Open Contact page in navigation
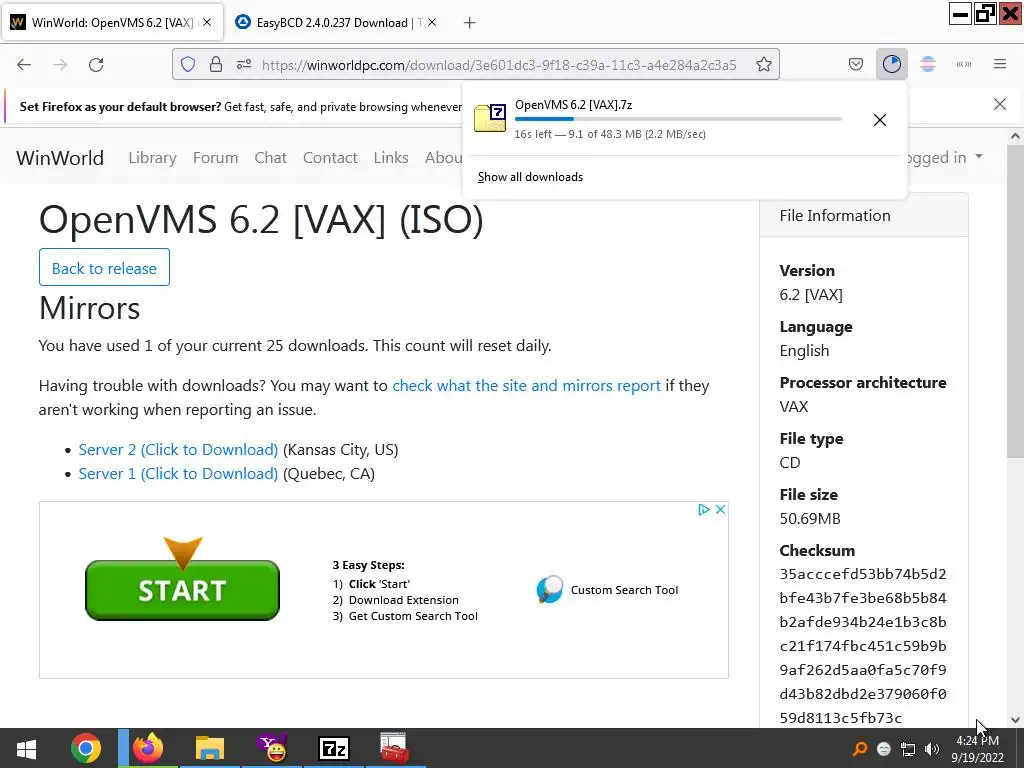The width and height of the screenshot is (1024, 768). click(x=330, y=158)
